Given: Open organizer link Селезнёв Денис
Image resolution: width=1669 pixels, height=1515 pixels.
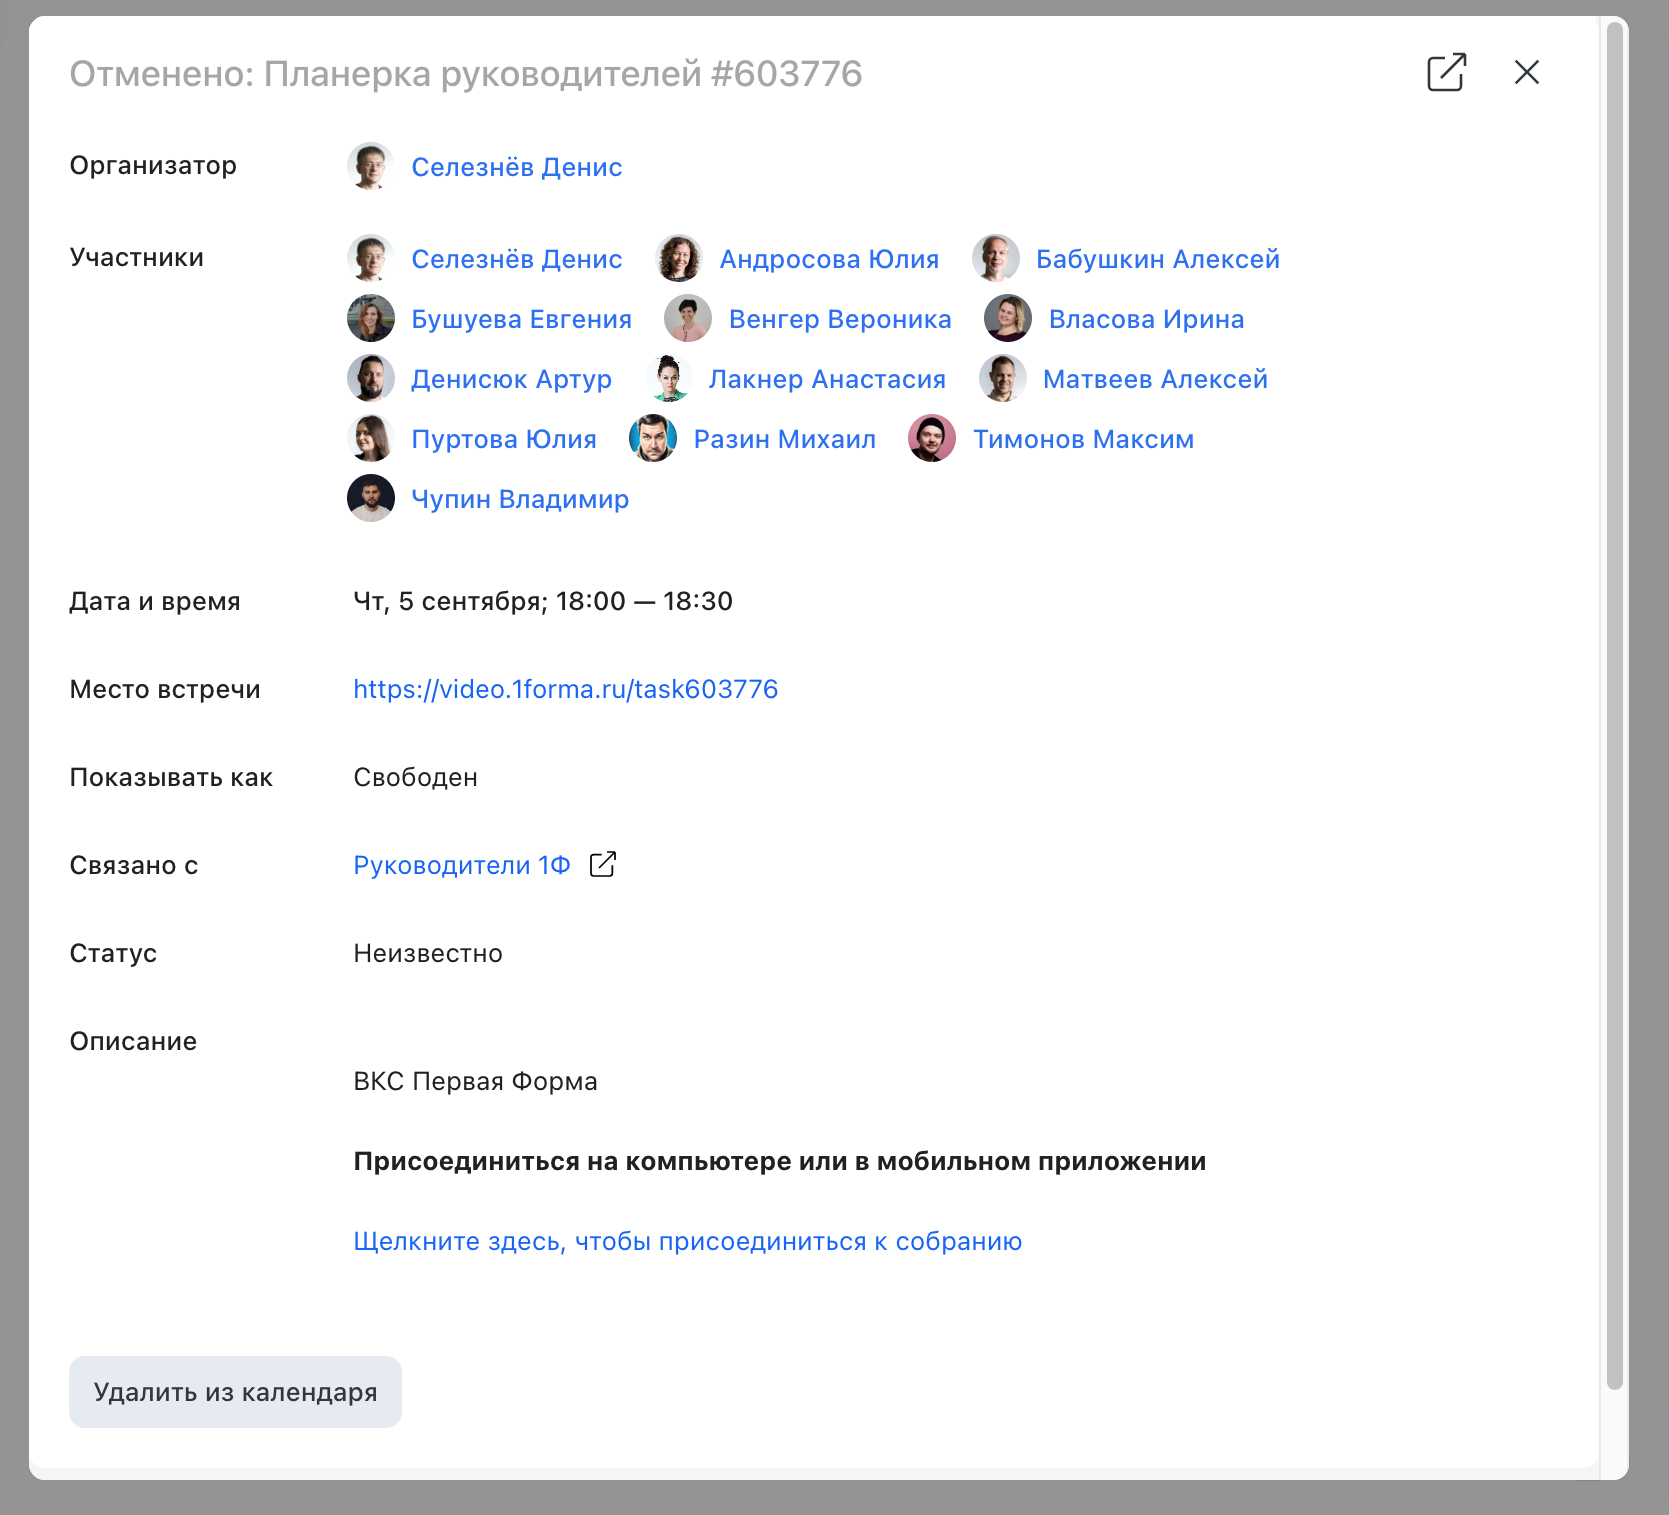Looking at the screenshot, I should pos(517,167).
